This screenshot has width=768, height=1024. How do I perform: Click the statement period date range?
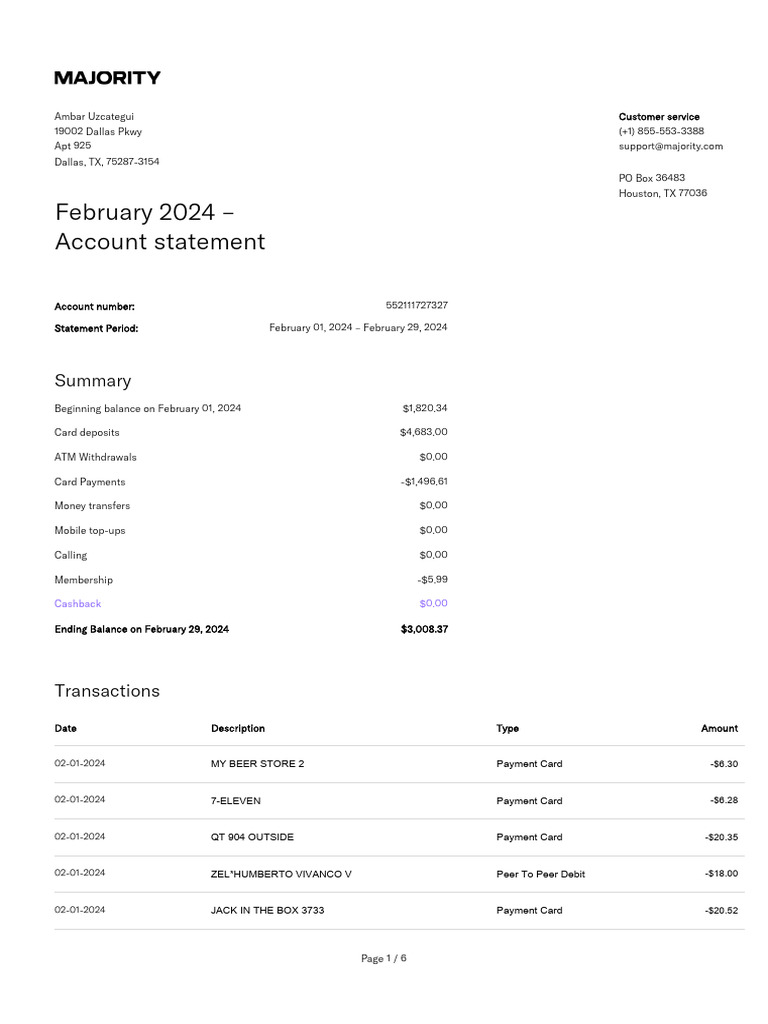(x=358, y=327)
